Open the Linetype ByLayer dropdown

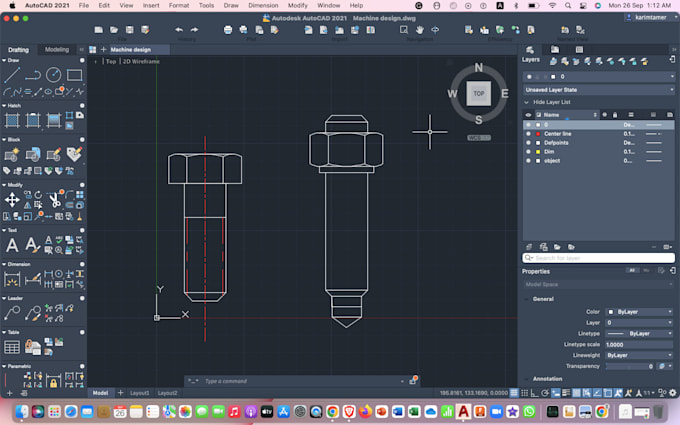(639, 333)
